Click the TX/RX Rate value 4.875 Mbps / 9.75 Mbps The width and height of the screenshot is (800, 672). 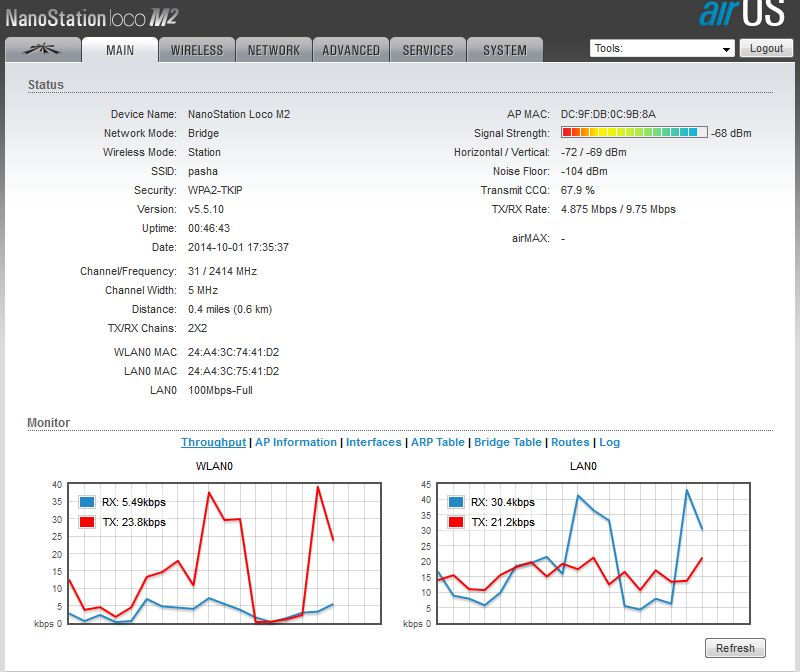coord(618,209)
